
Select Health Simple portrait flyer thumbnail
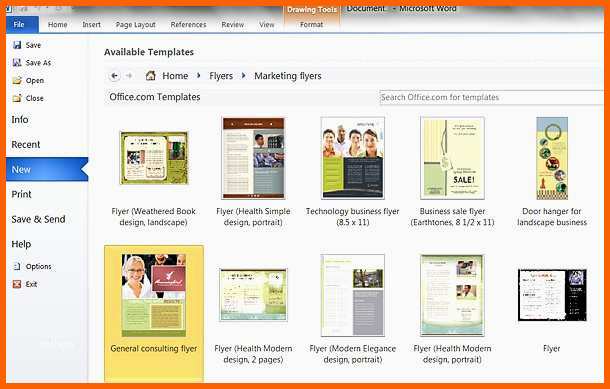[253, 158]
